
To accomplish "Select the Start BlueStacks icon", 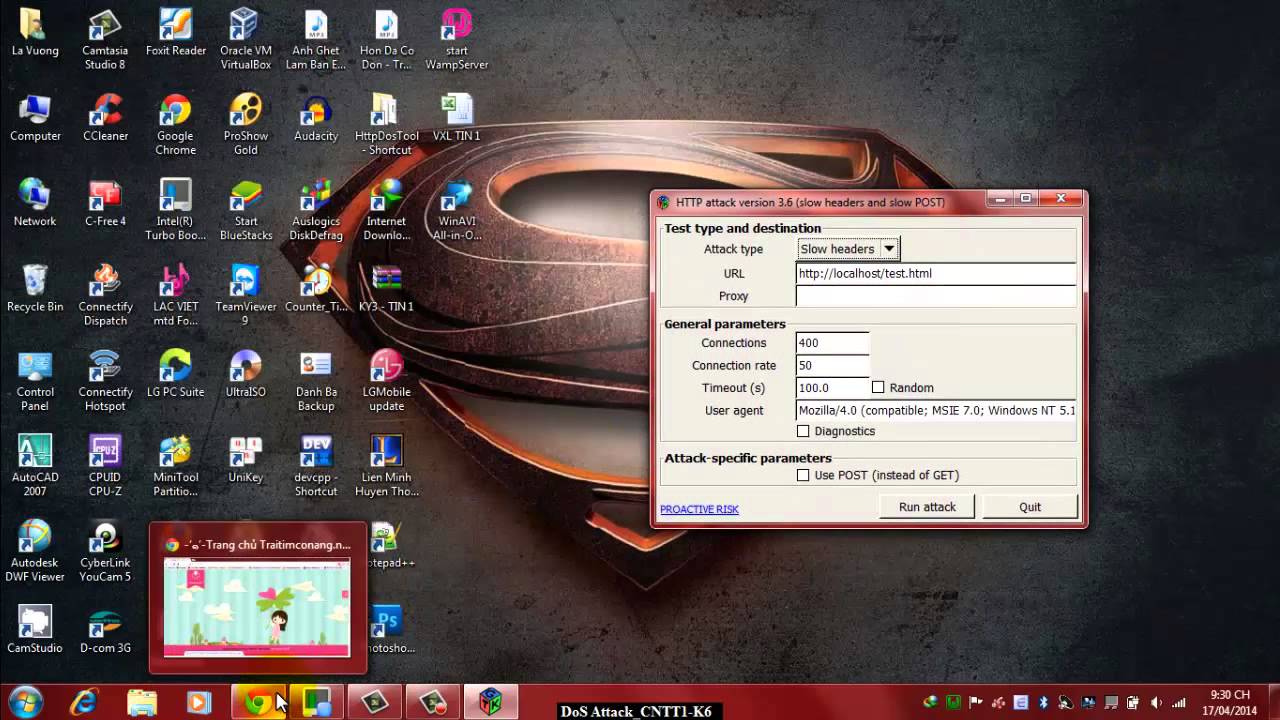I will [x=246, y=210].
